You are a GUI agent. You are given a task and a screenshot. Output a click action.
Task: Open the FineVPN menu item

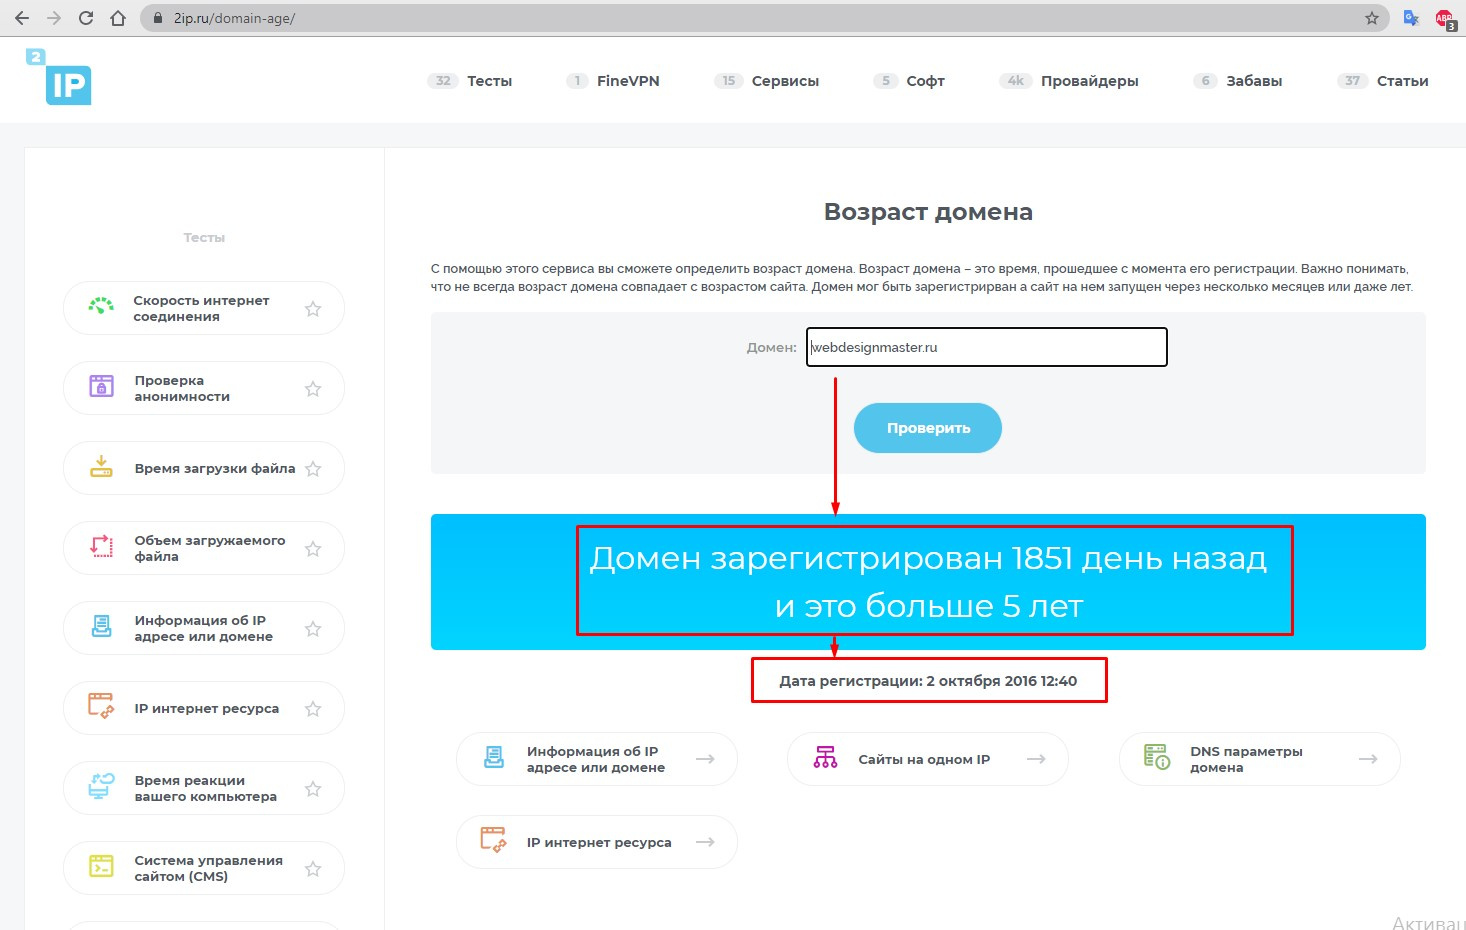pyautogui.click(x=628, y=81)
